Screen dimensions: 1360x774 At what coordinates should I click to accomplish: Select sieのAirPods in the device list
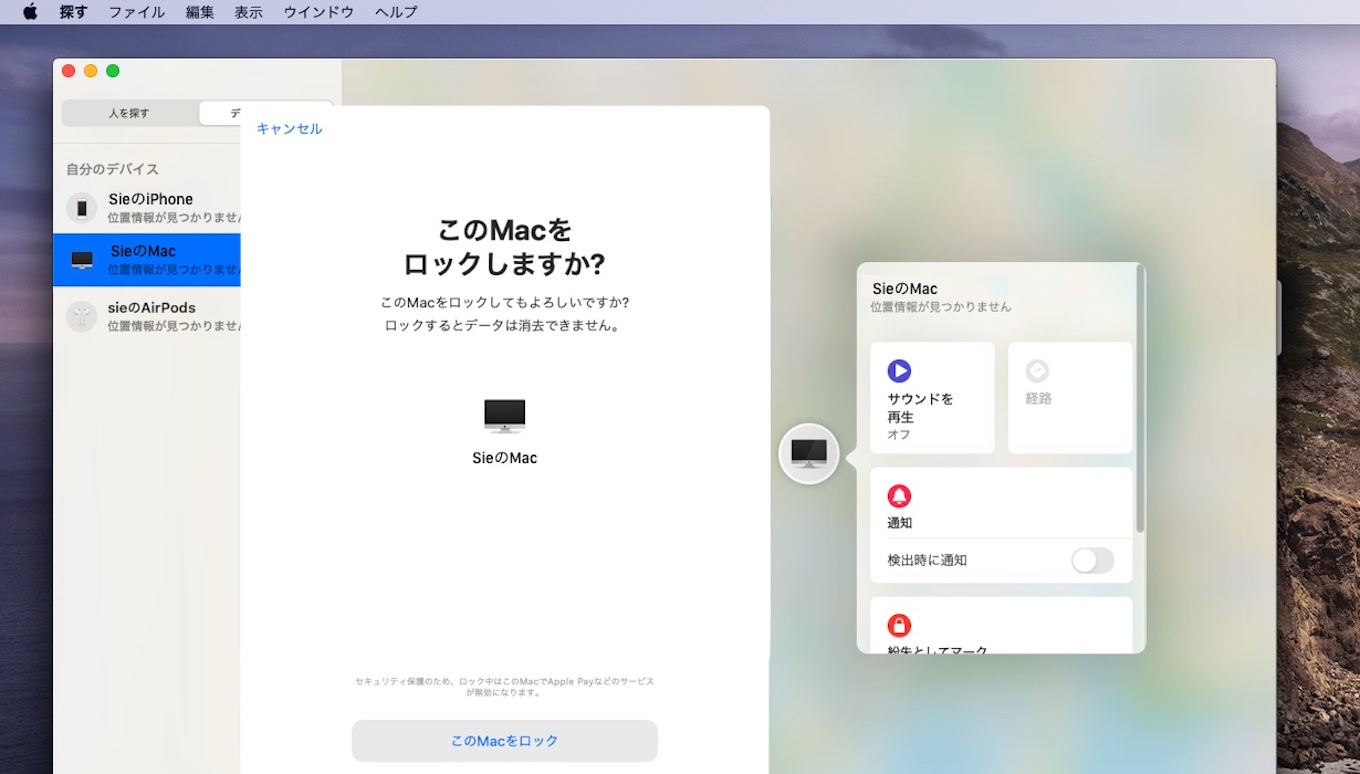(x=147, y=316)
